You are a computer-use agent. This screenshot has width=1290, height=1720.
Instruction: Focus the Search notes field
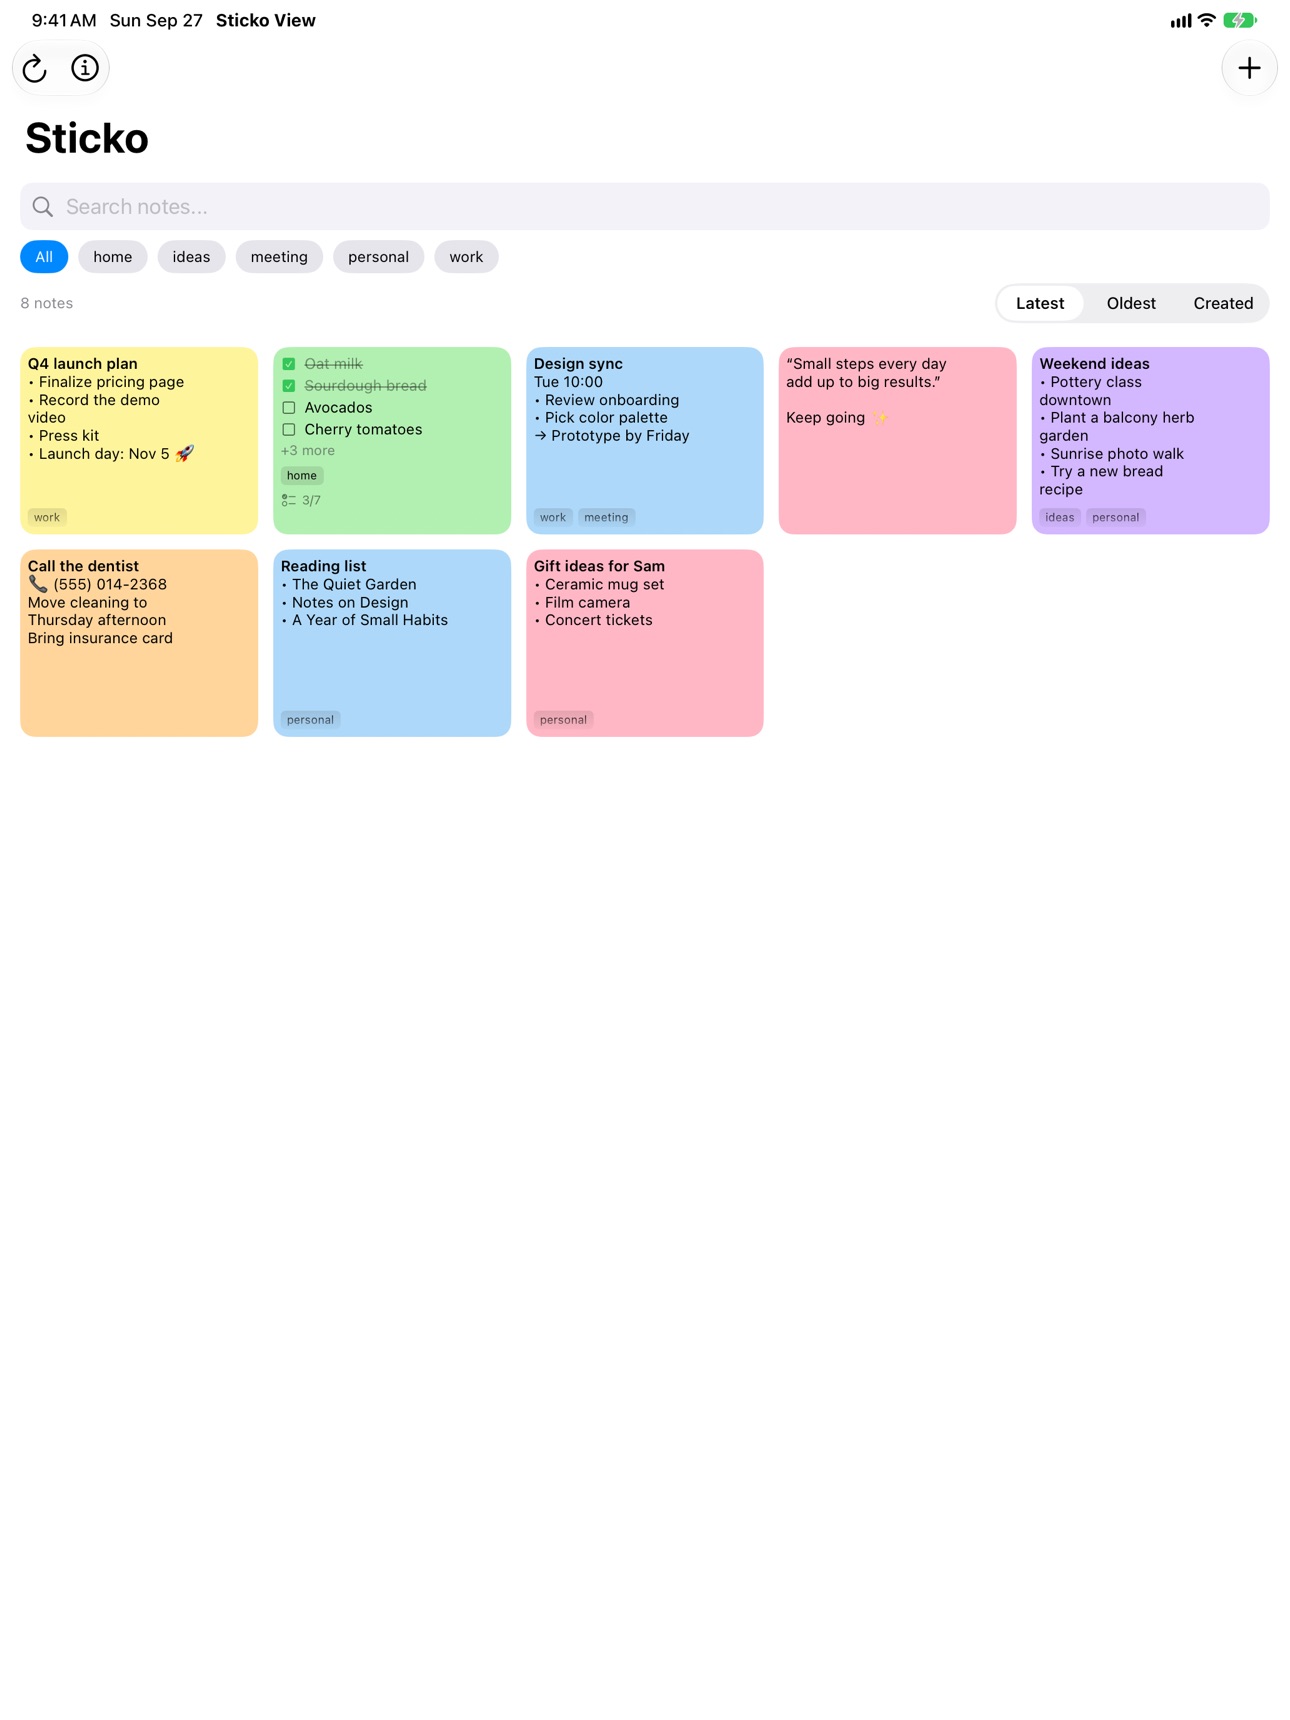645,207
